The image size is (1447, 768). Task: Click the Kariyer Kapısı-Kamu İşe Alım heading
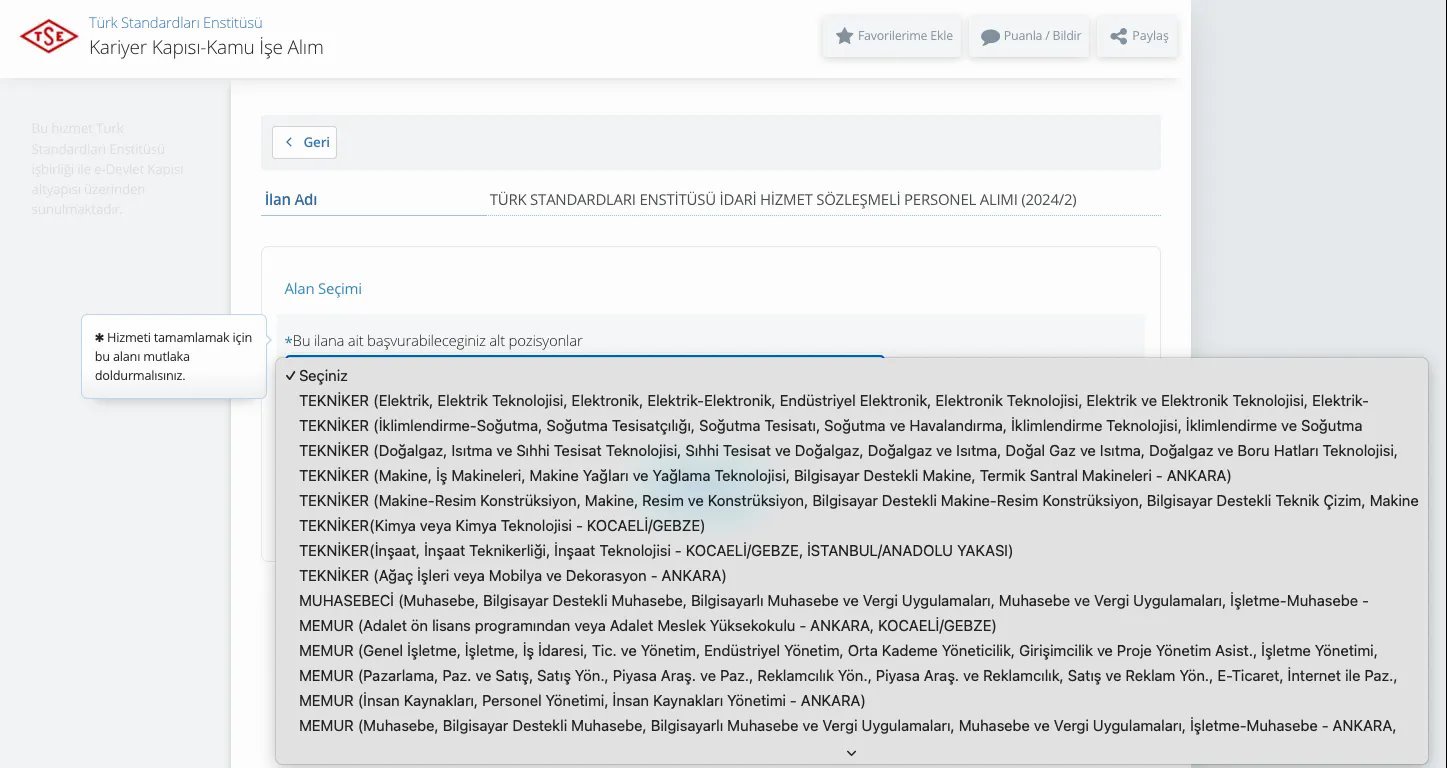206,46
